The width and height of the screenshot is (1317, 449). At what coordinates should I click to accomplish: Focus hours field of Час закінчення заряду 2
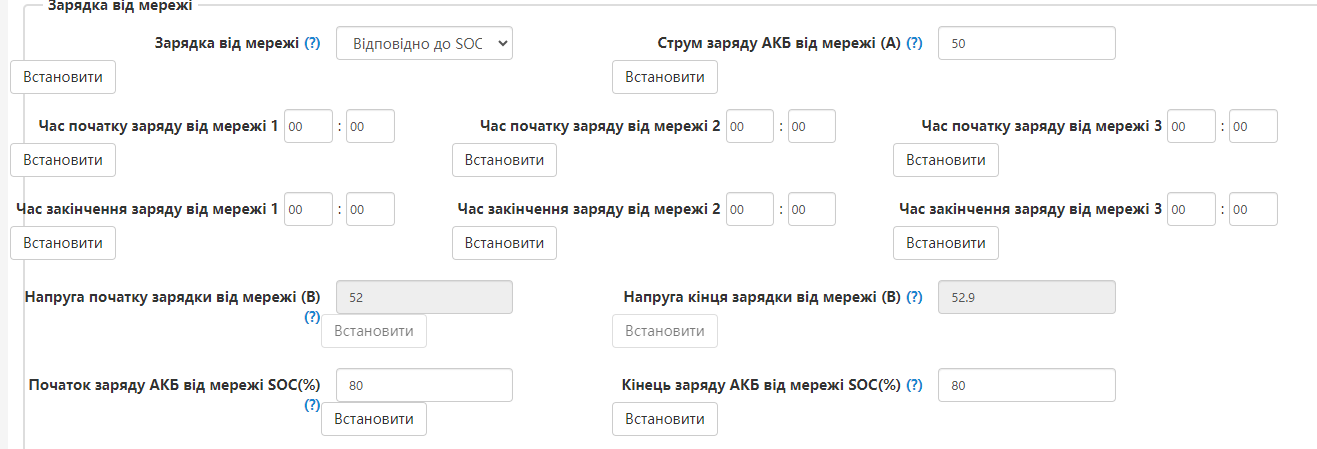click(750, 209)
